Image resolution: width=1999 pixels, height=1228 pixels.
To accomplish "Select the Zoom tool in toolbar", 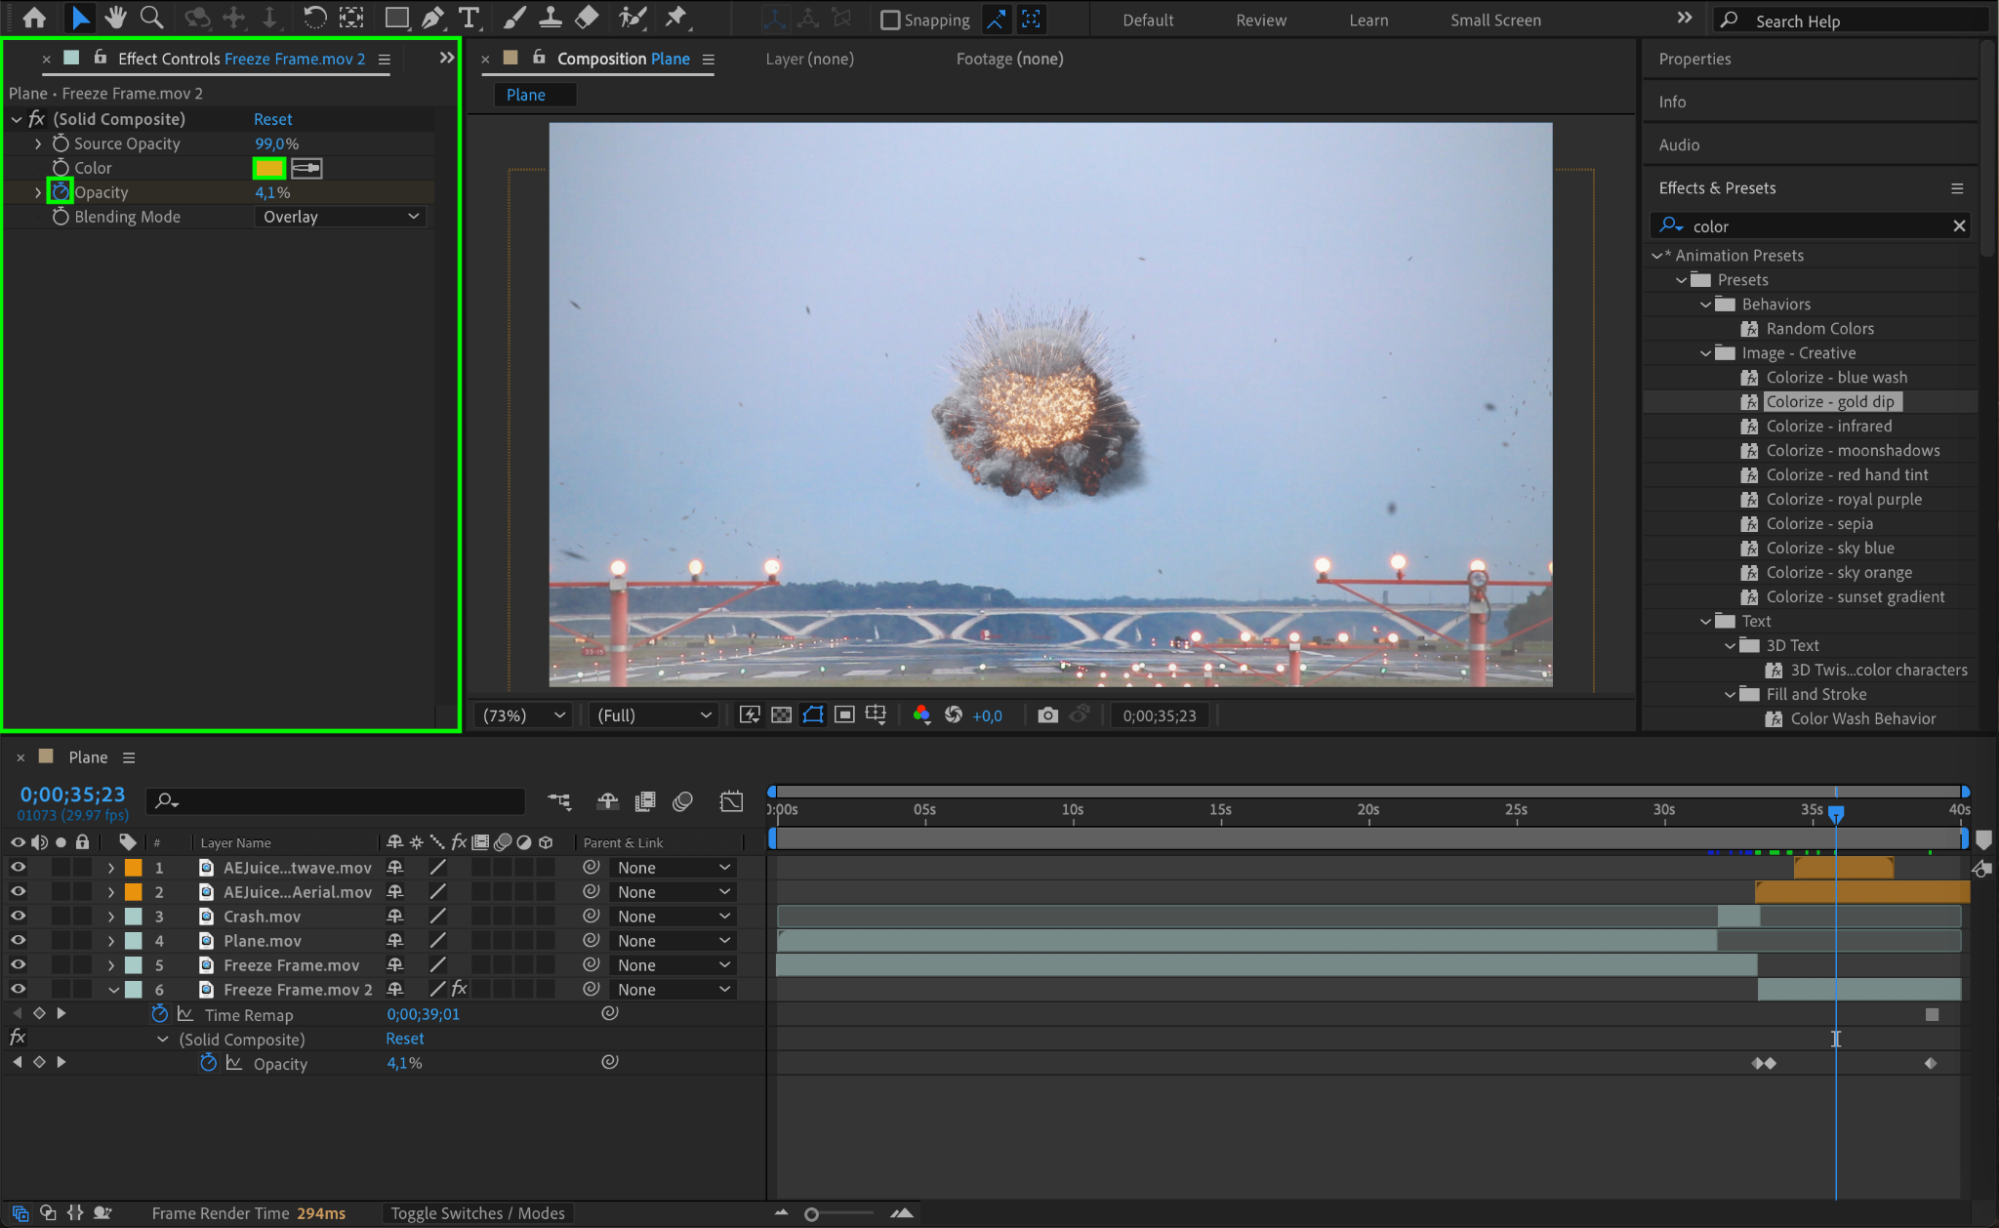I will pos(152,17).
